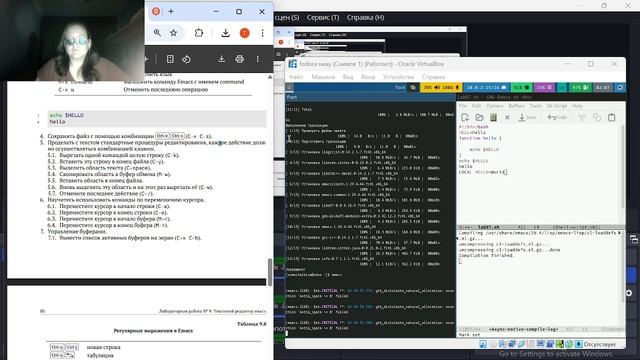The height and width of the screenshot is (360, 640).
Task: Print the PDF document
Action: pos(240,59)
